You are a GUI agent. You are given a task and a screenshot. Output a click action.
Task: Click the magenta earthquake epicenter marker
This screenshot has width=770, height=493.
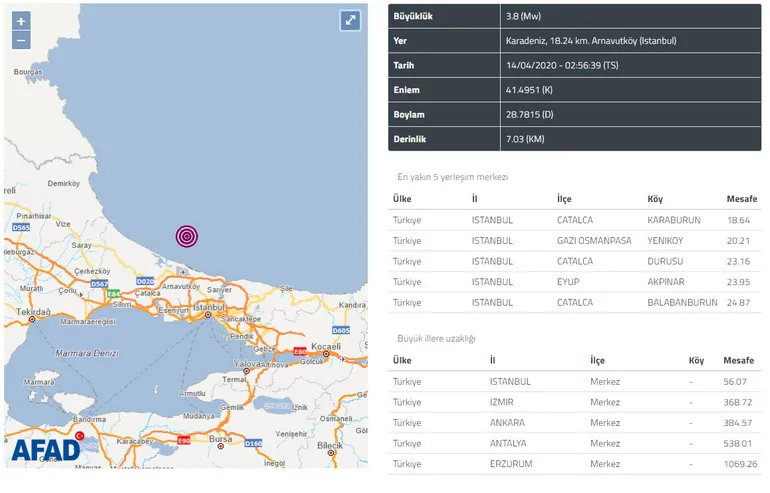click(187, 235)
